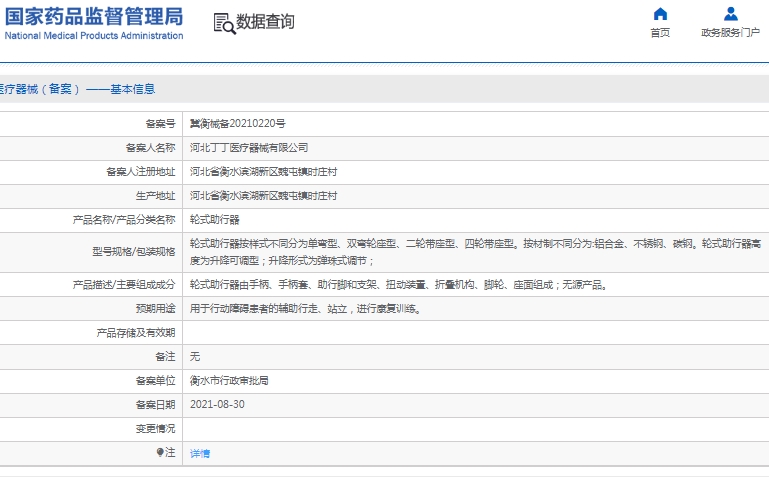Click the empty 变更情况 value cell
Screen dimensions: 769x477
pyautogui.click(x=476, y=429)
